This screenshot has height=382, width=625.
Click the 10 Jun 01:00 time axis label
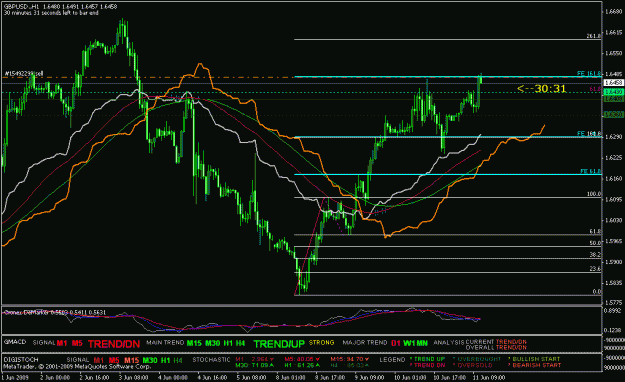[410, 377]
